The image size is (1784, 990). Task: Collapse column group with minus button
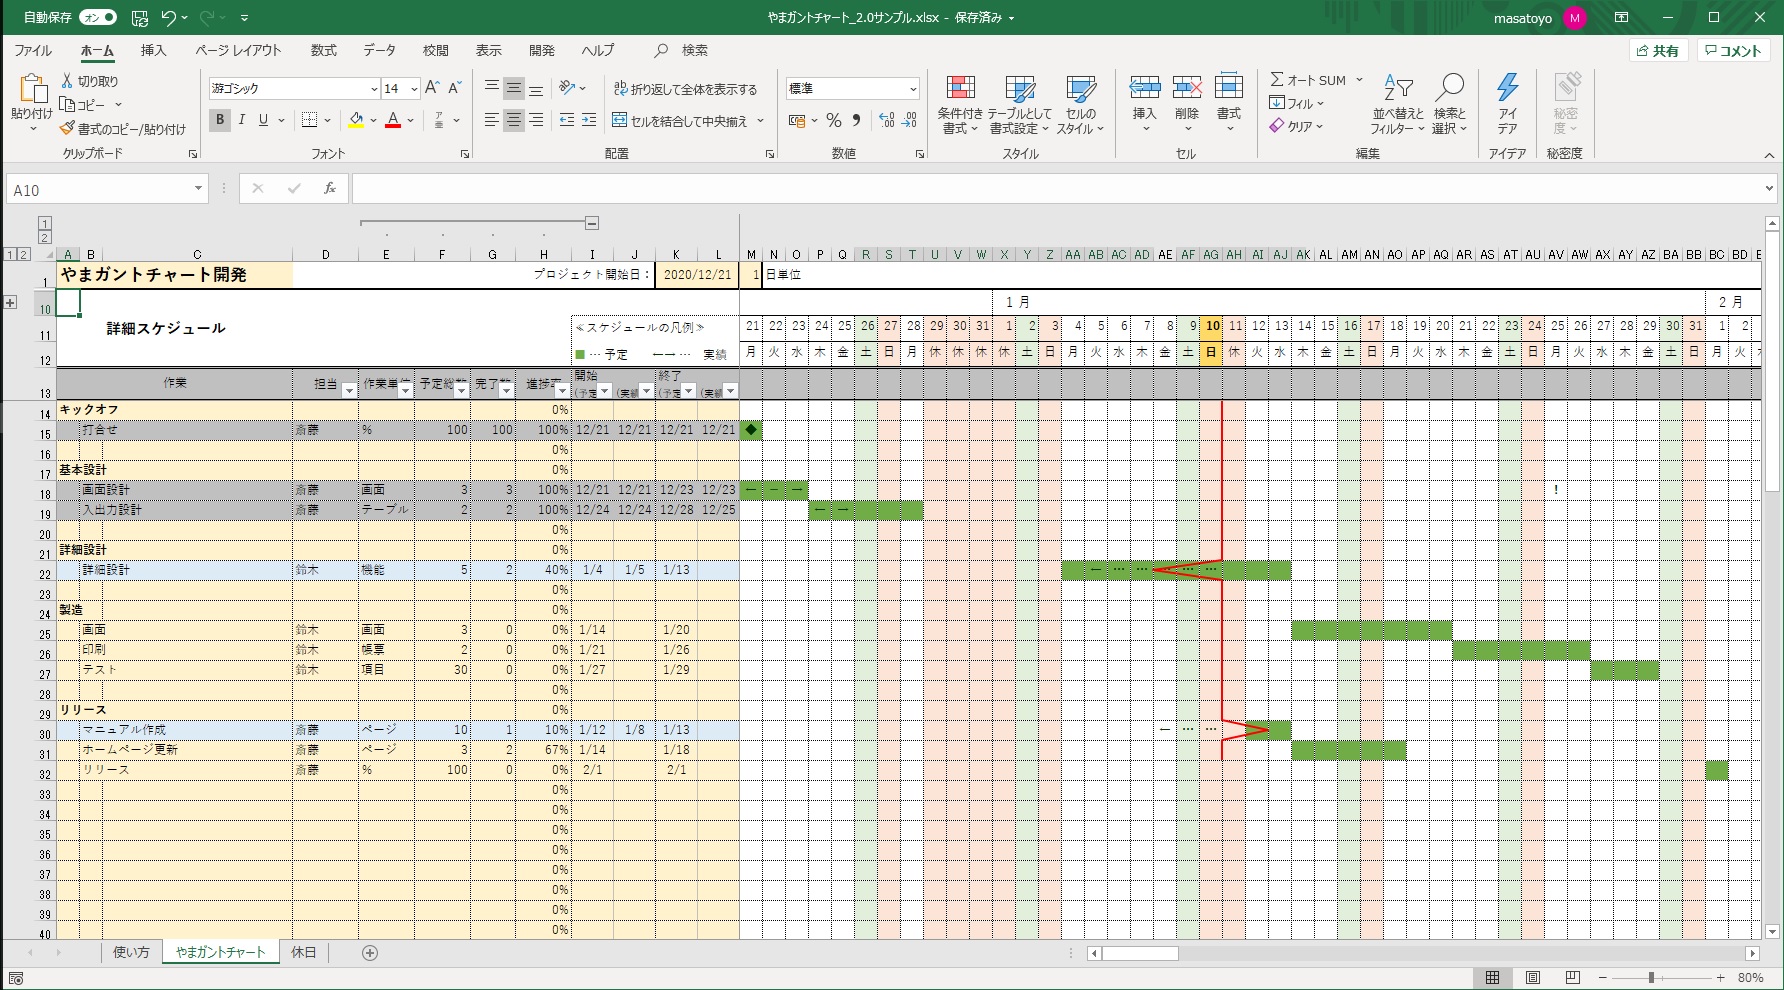592,223
